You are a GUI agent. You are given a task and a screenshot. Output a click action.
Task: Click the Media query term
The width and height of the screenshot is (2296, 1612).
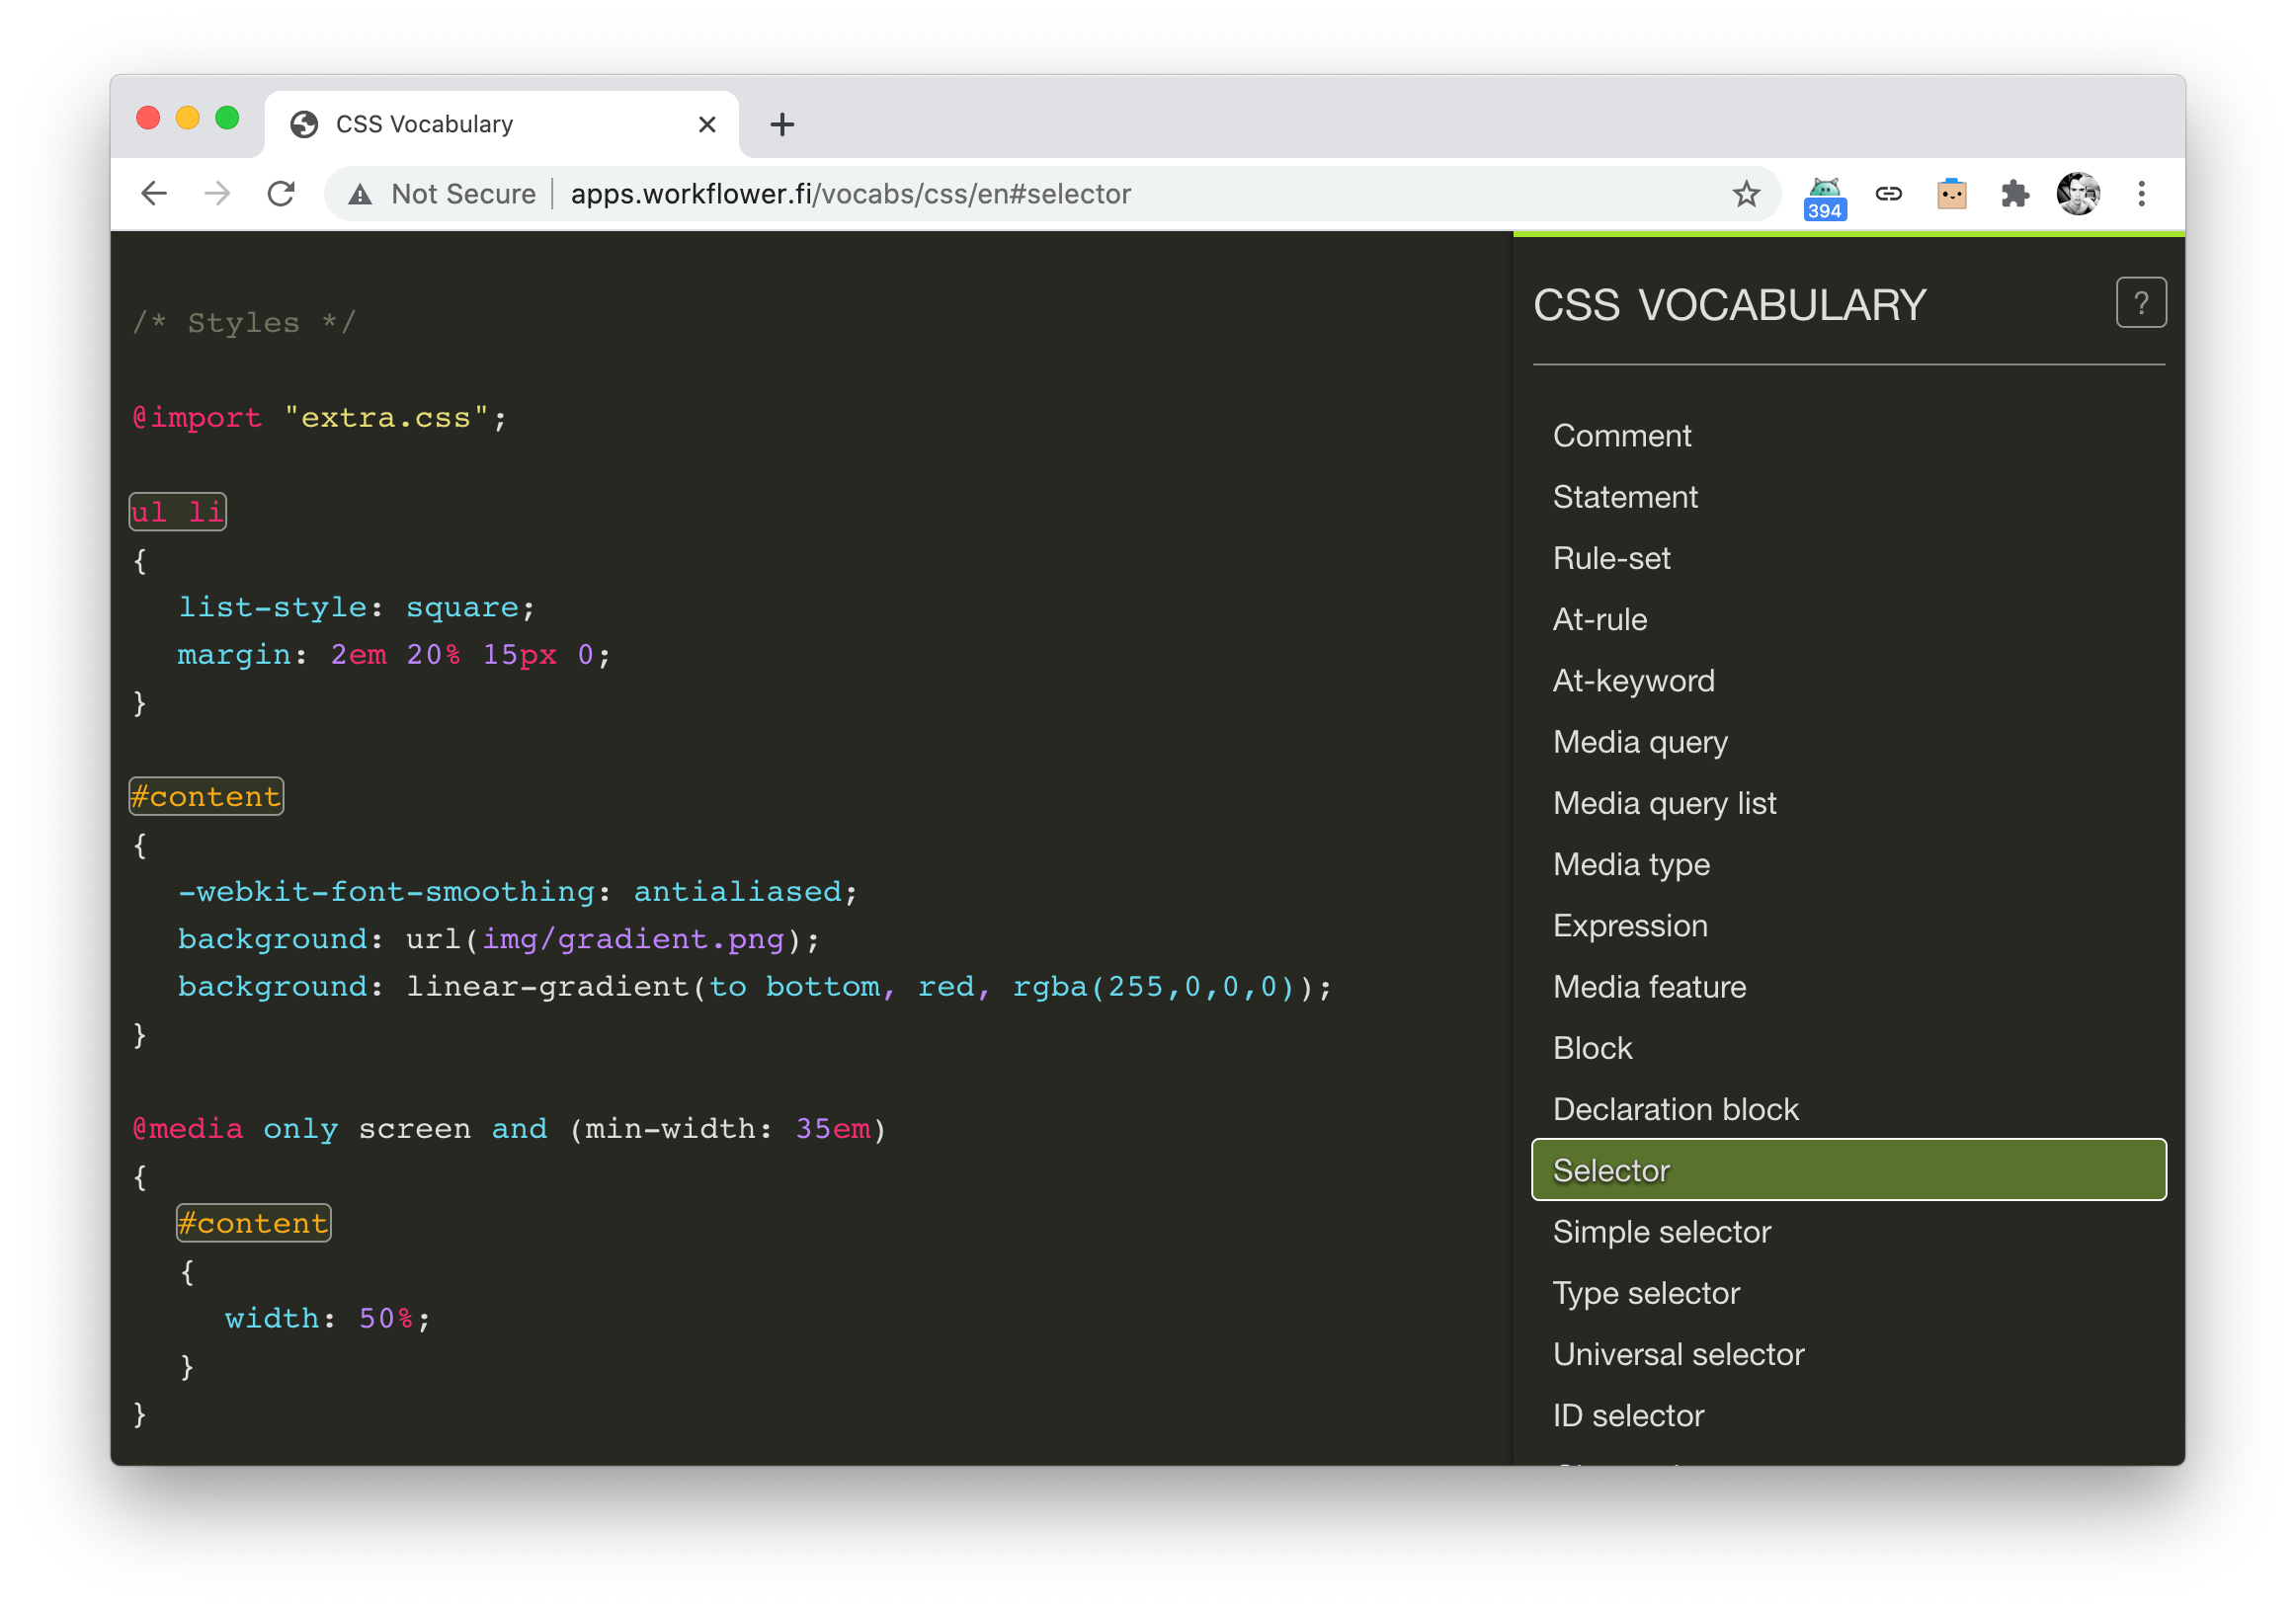point(1639,742)
